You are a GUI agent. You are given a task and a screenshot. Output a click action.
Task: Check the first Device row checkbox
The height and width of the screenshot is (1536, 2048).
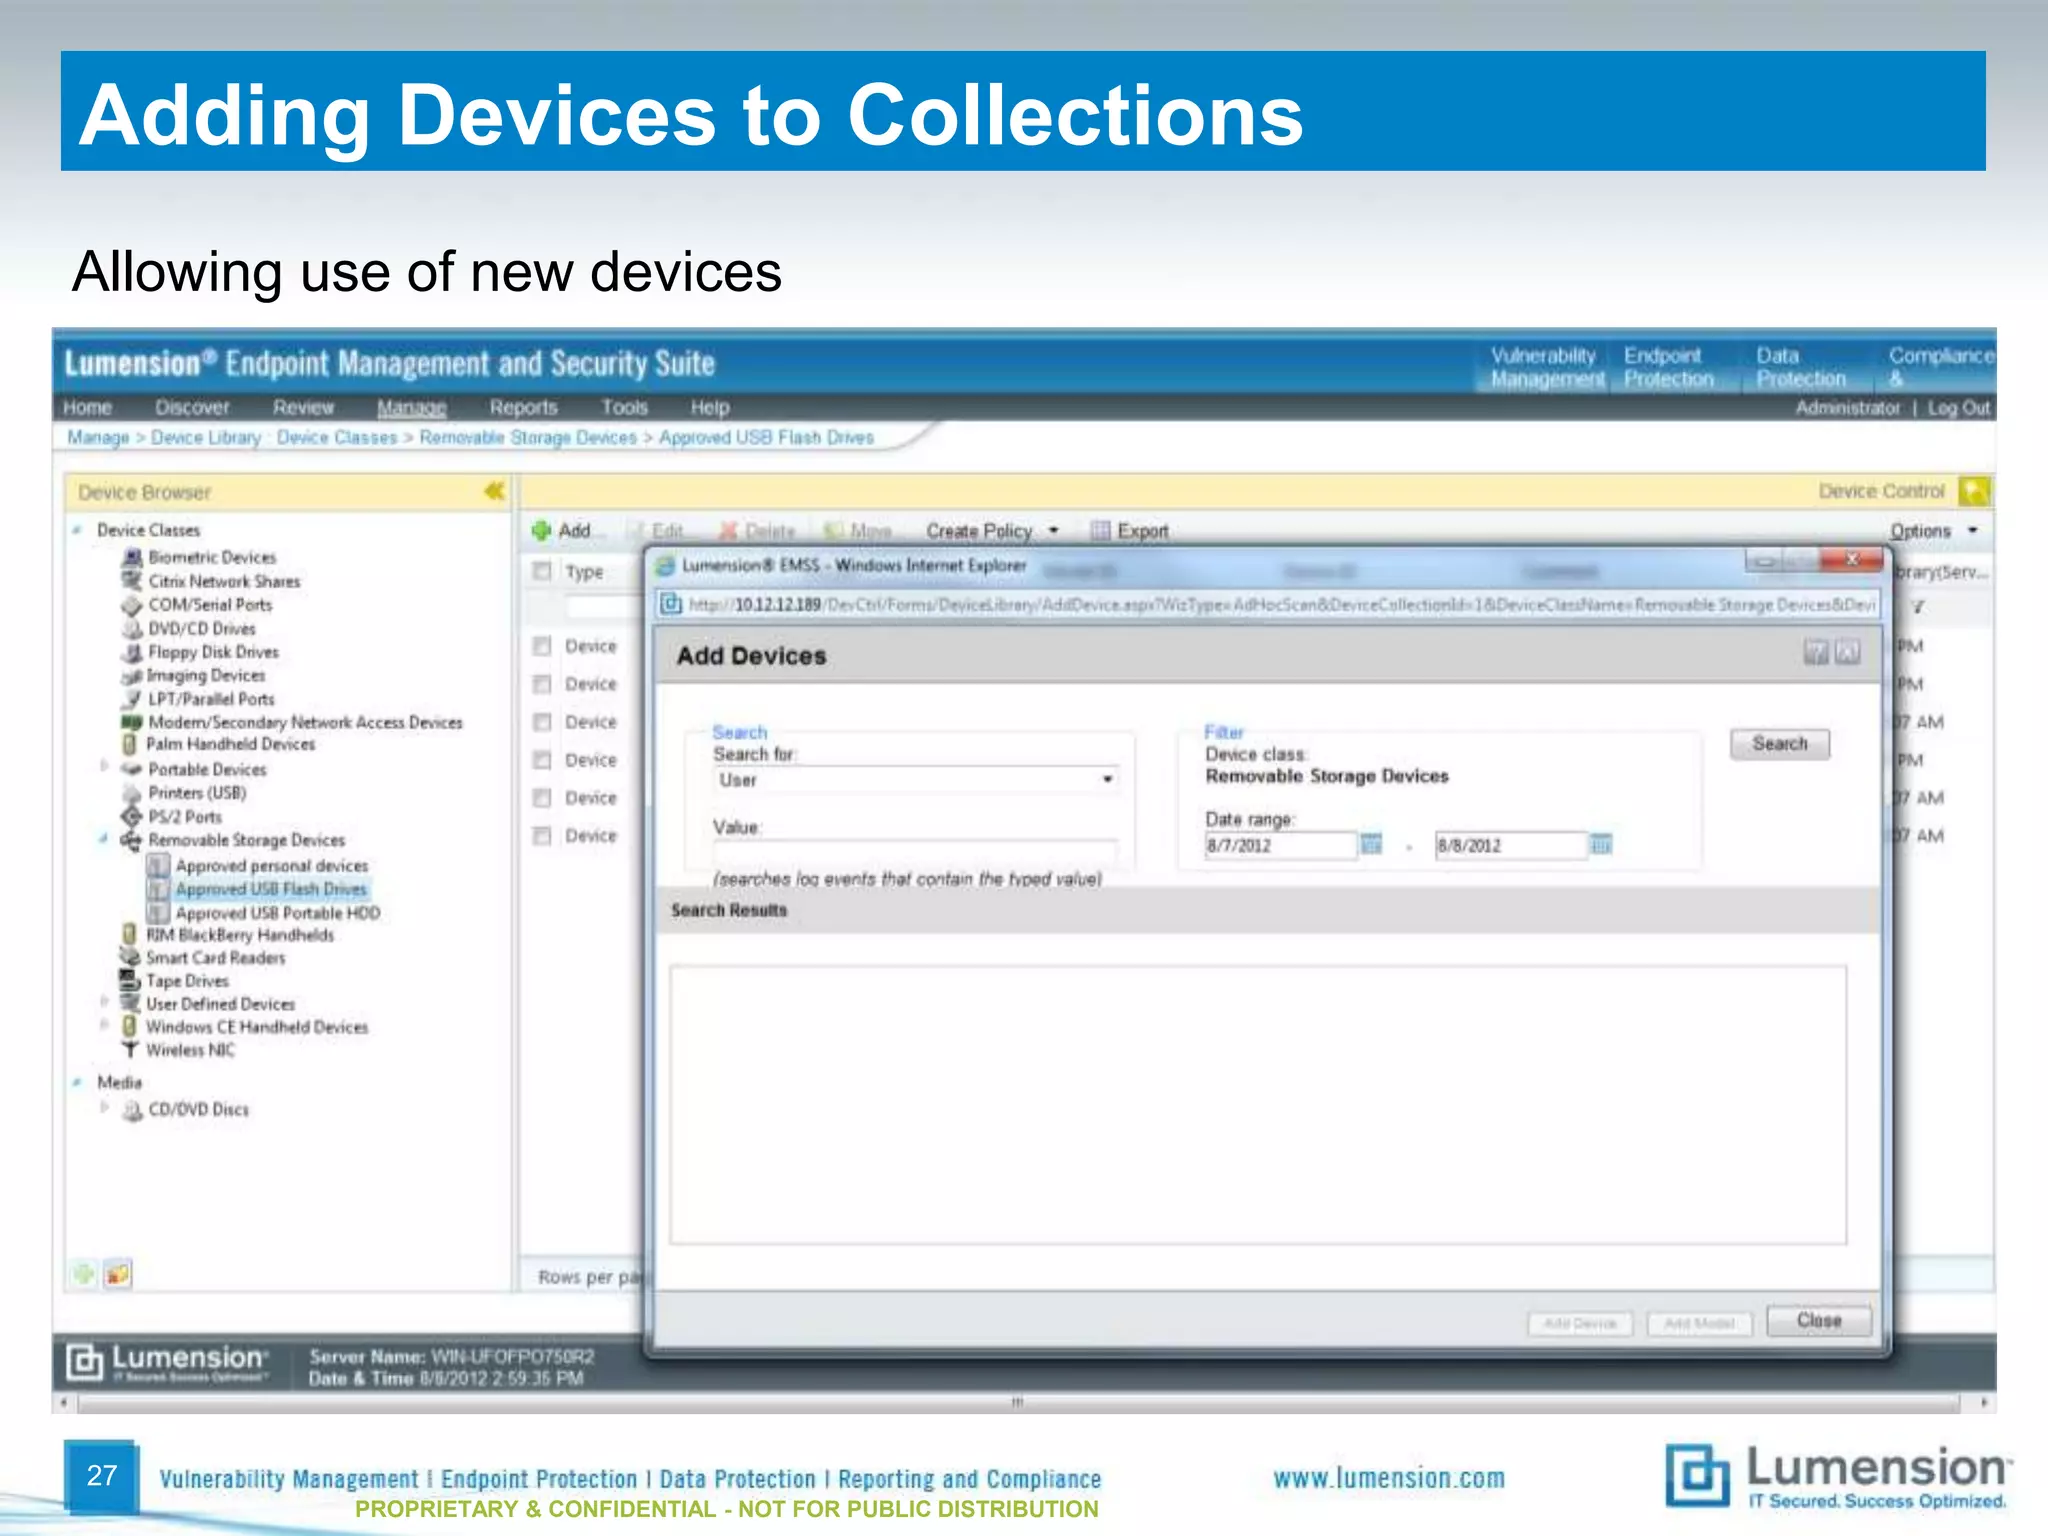(542, 646)
